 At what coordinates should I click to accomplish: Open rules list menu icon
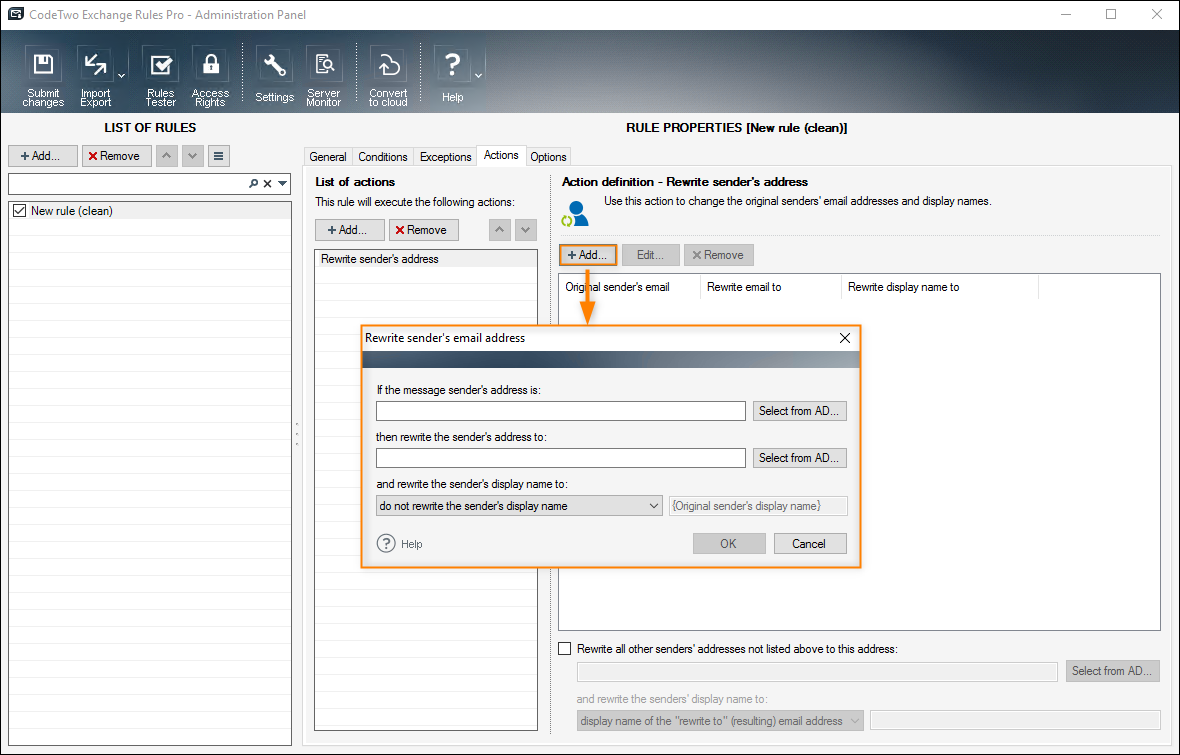point(218,156)
